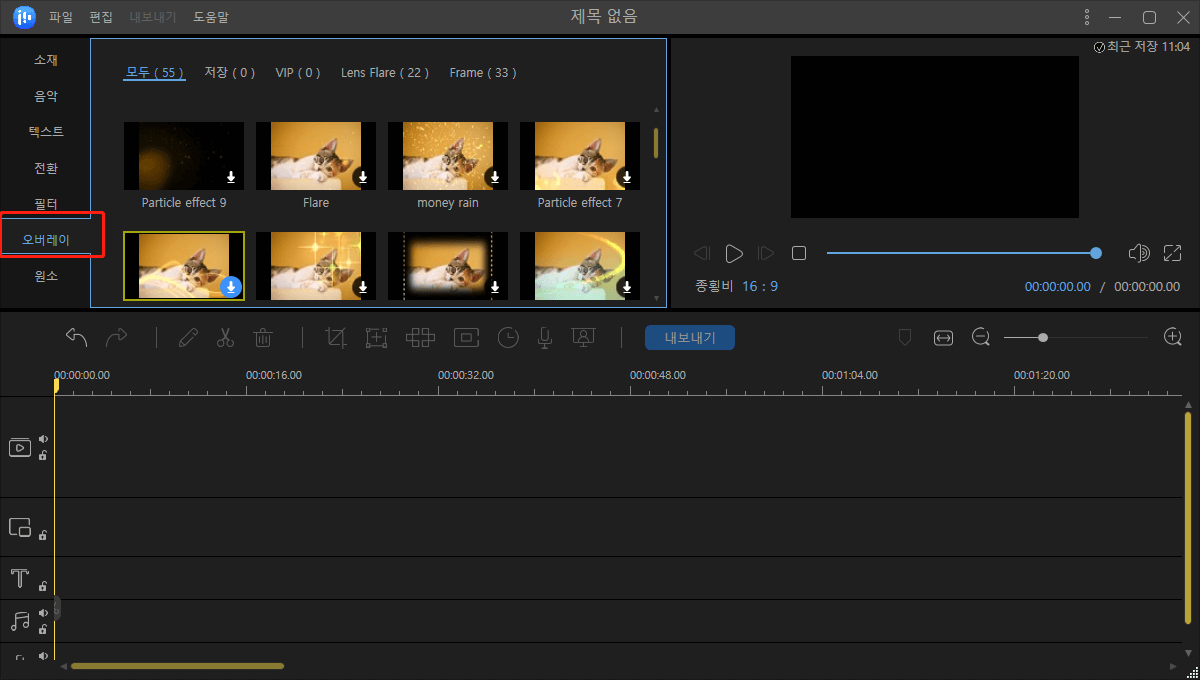
Task: Open the three-dot more options menu
Action: coord(1087,17)
